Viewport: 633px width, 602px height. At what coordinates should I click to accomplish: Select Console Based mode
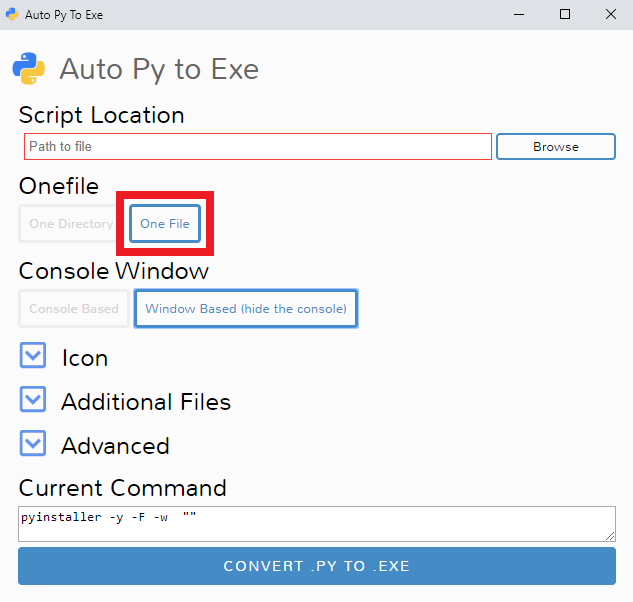(74, 309)
